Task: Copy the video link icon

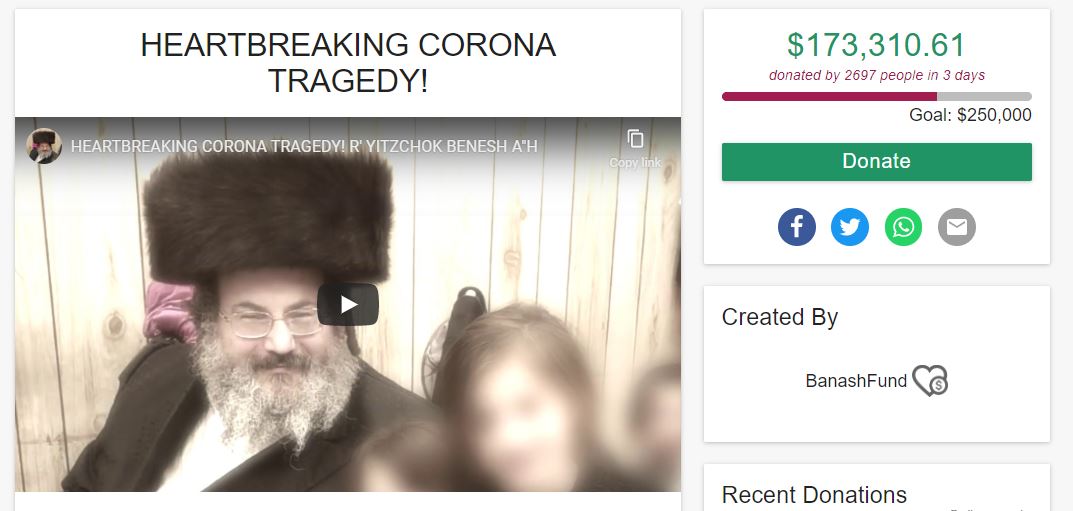Action: tap(635, 139)
